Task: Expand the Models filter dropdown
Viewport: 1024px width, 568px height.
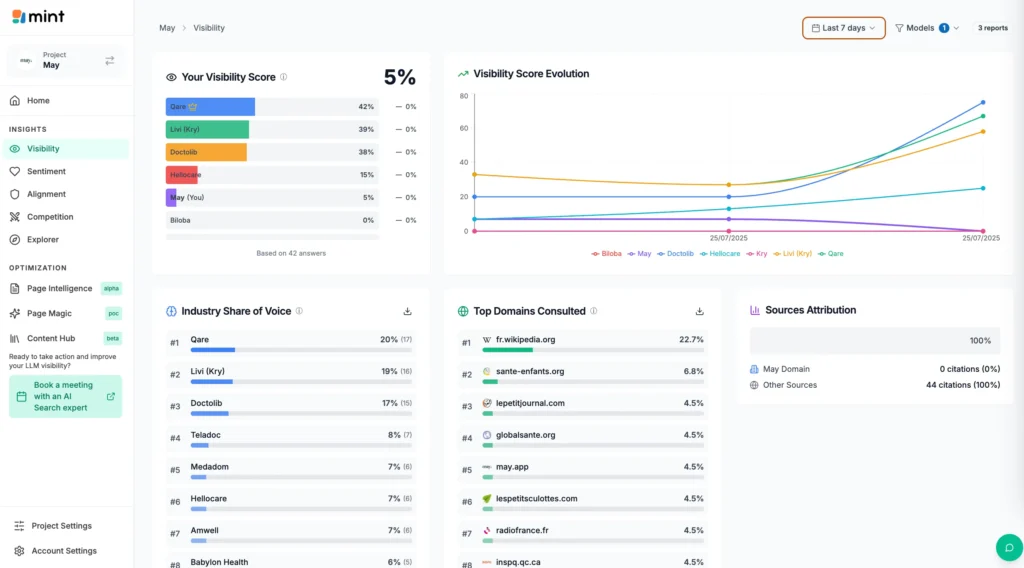Action: [x=926, y=28]
